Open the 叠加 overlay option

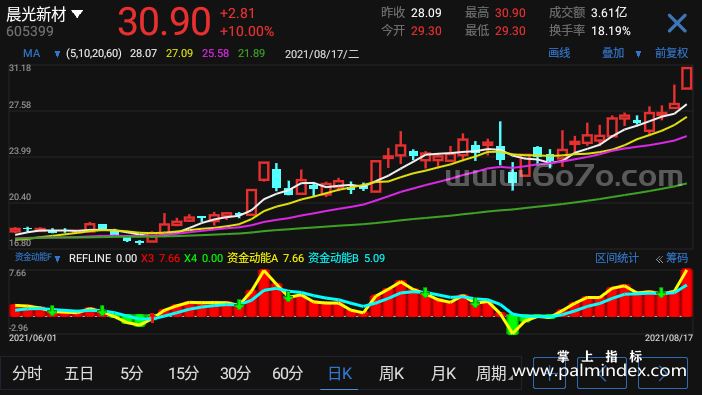[613, 53]
